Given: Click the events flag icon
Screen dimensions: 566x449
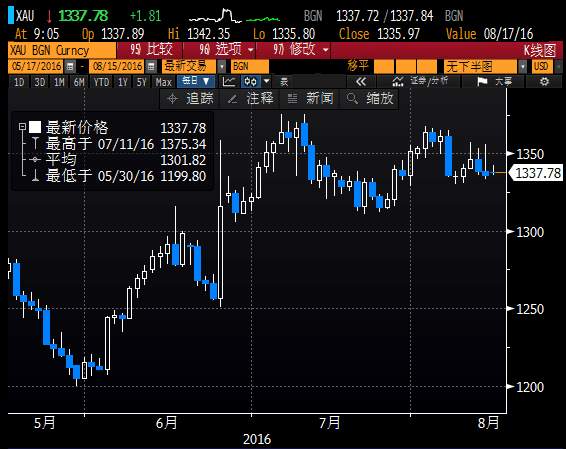Looking at the screenshot, I should pyautogui.click(x=482, y=82).
